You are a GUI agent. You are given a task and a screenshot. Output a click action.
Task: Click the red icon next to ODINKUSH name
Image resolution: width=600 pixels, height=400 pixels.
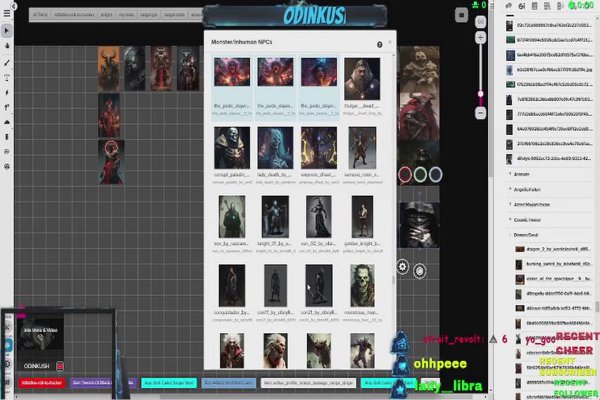click(60, 366)
